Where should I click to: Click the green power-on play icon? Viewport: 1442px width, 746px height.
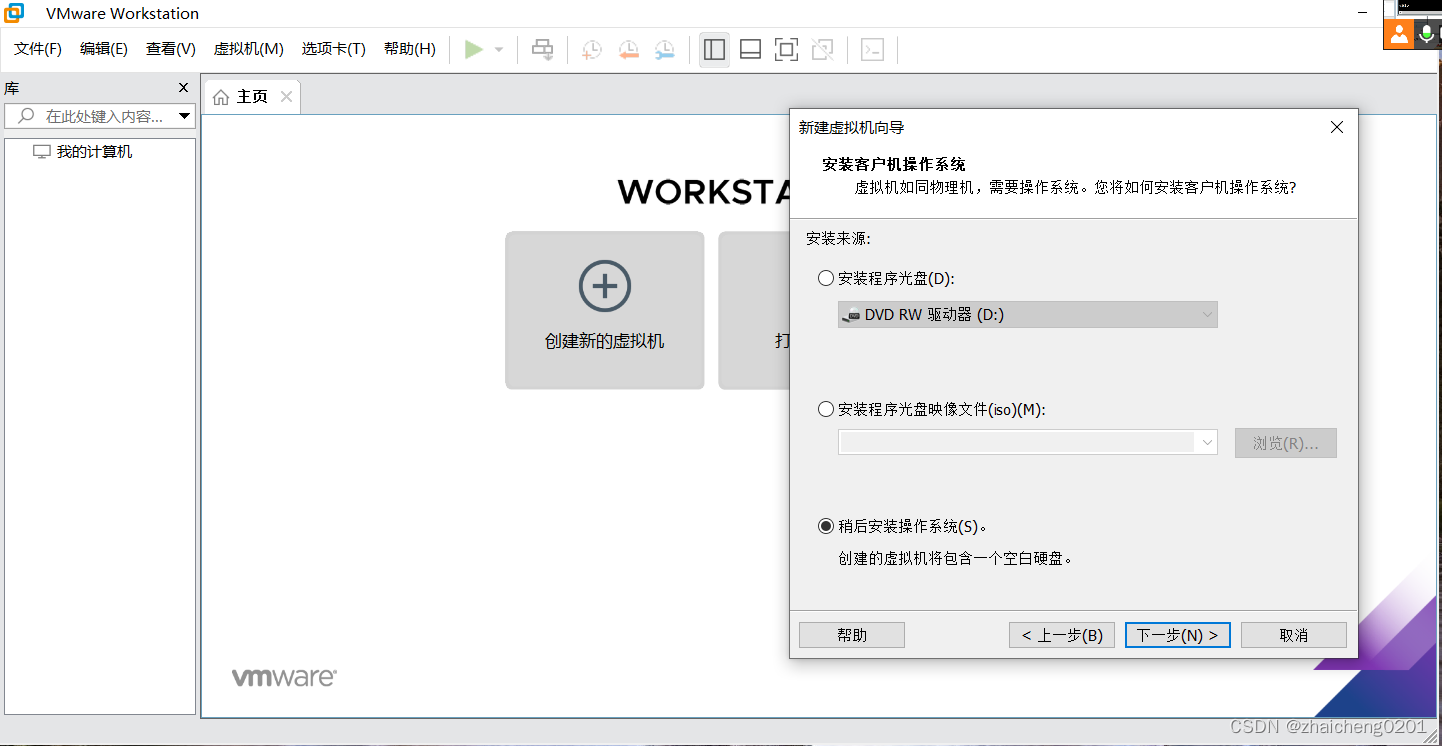474,49
